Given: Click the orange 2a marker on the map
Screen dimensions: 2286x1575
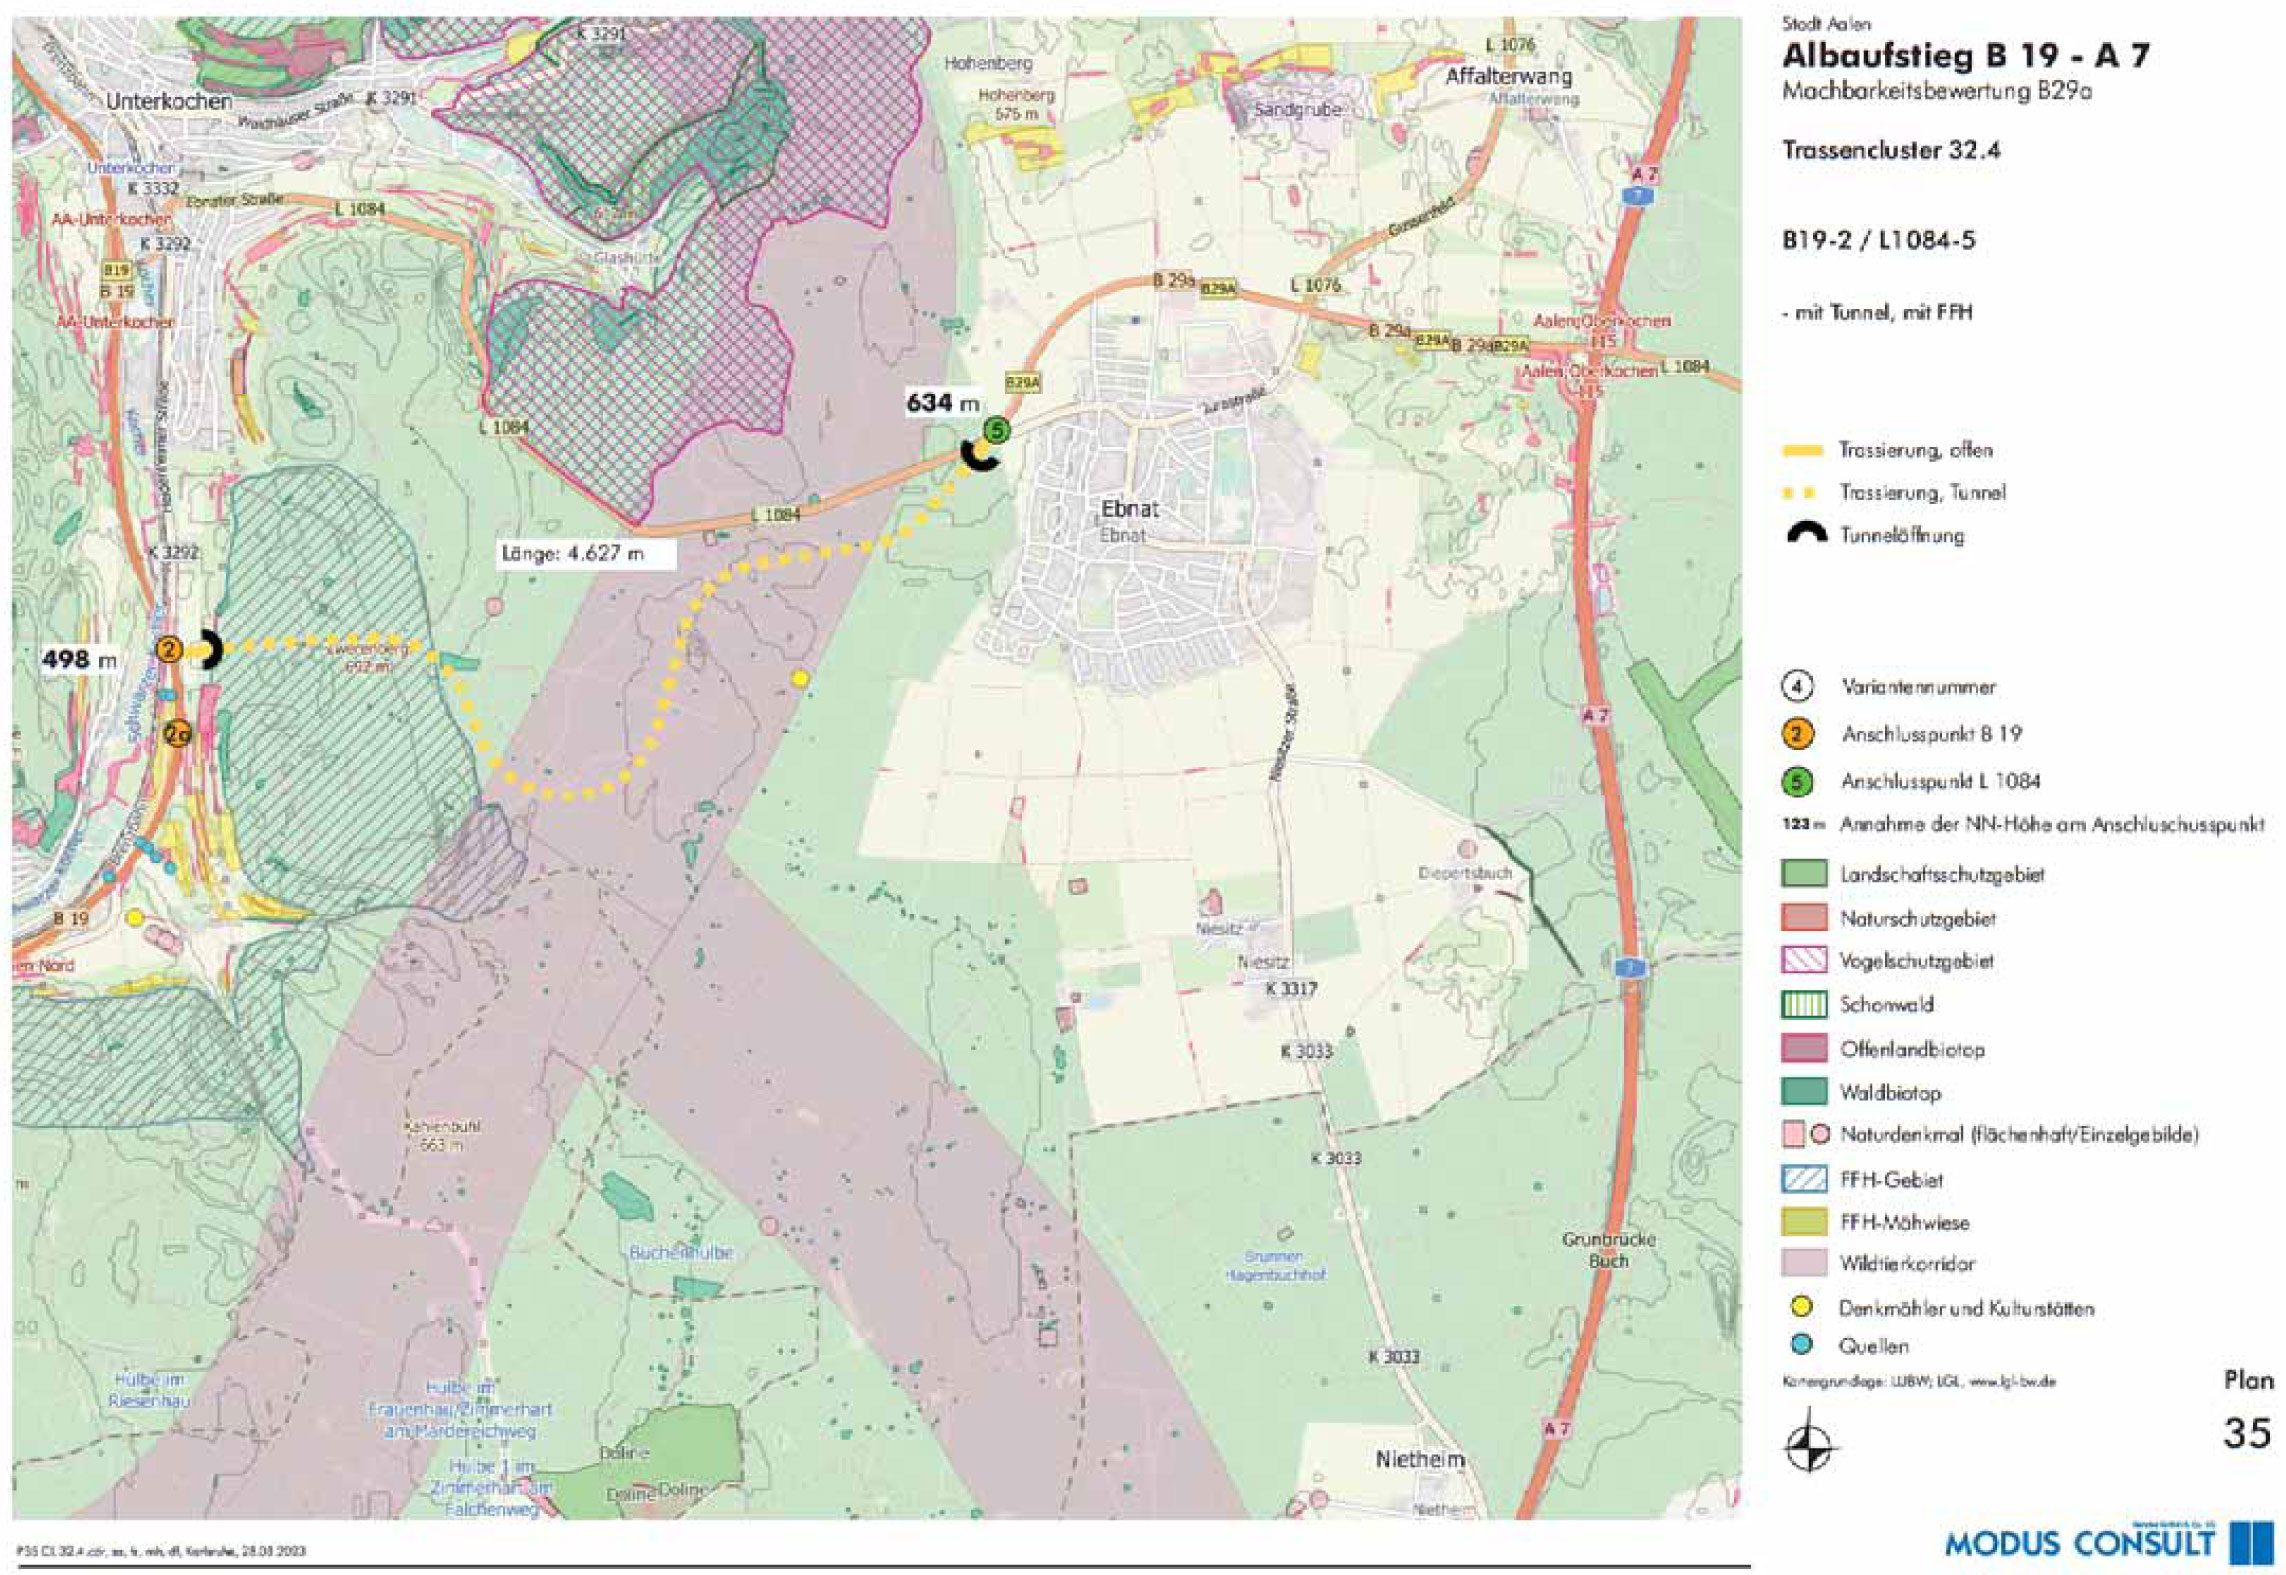Looking at the screenshot, I should (177, 735).
